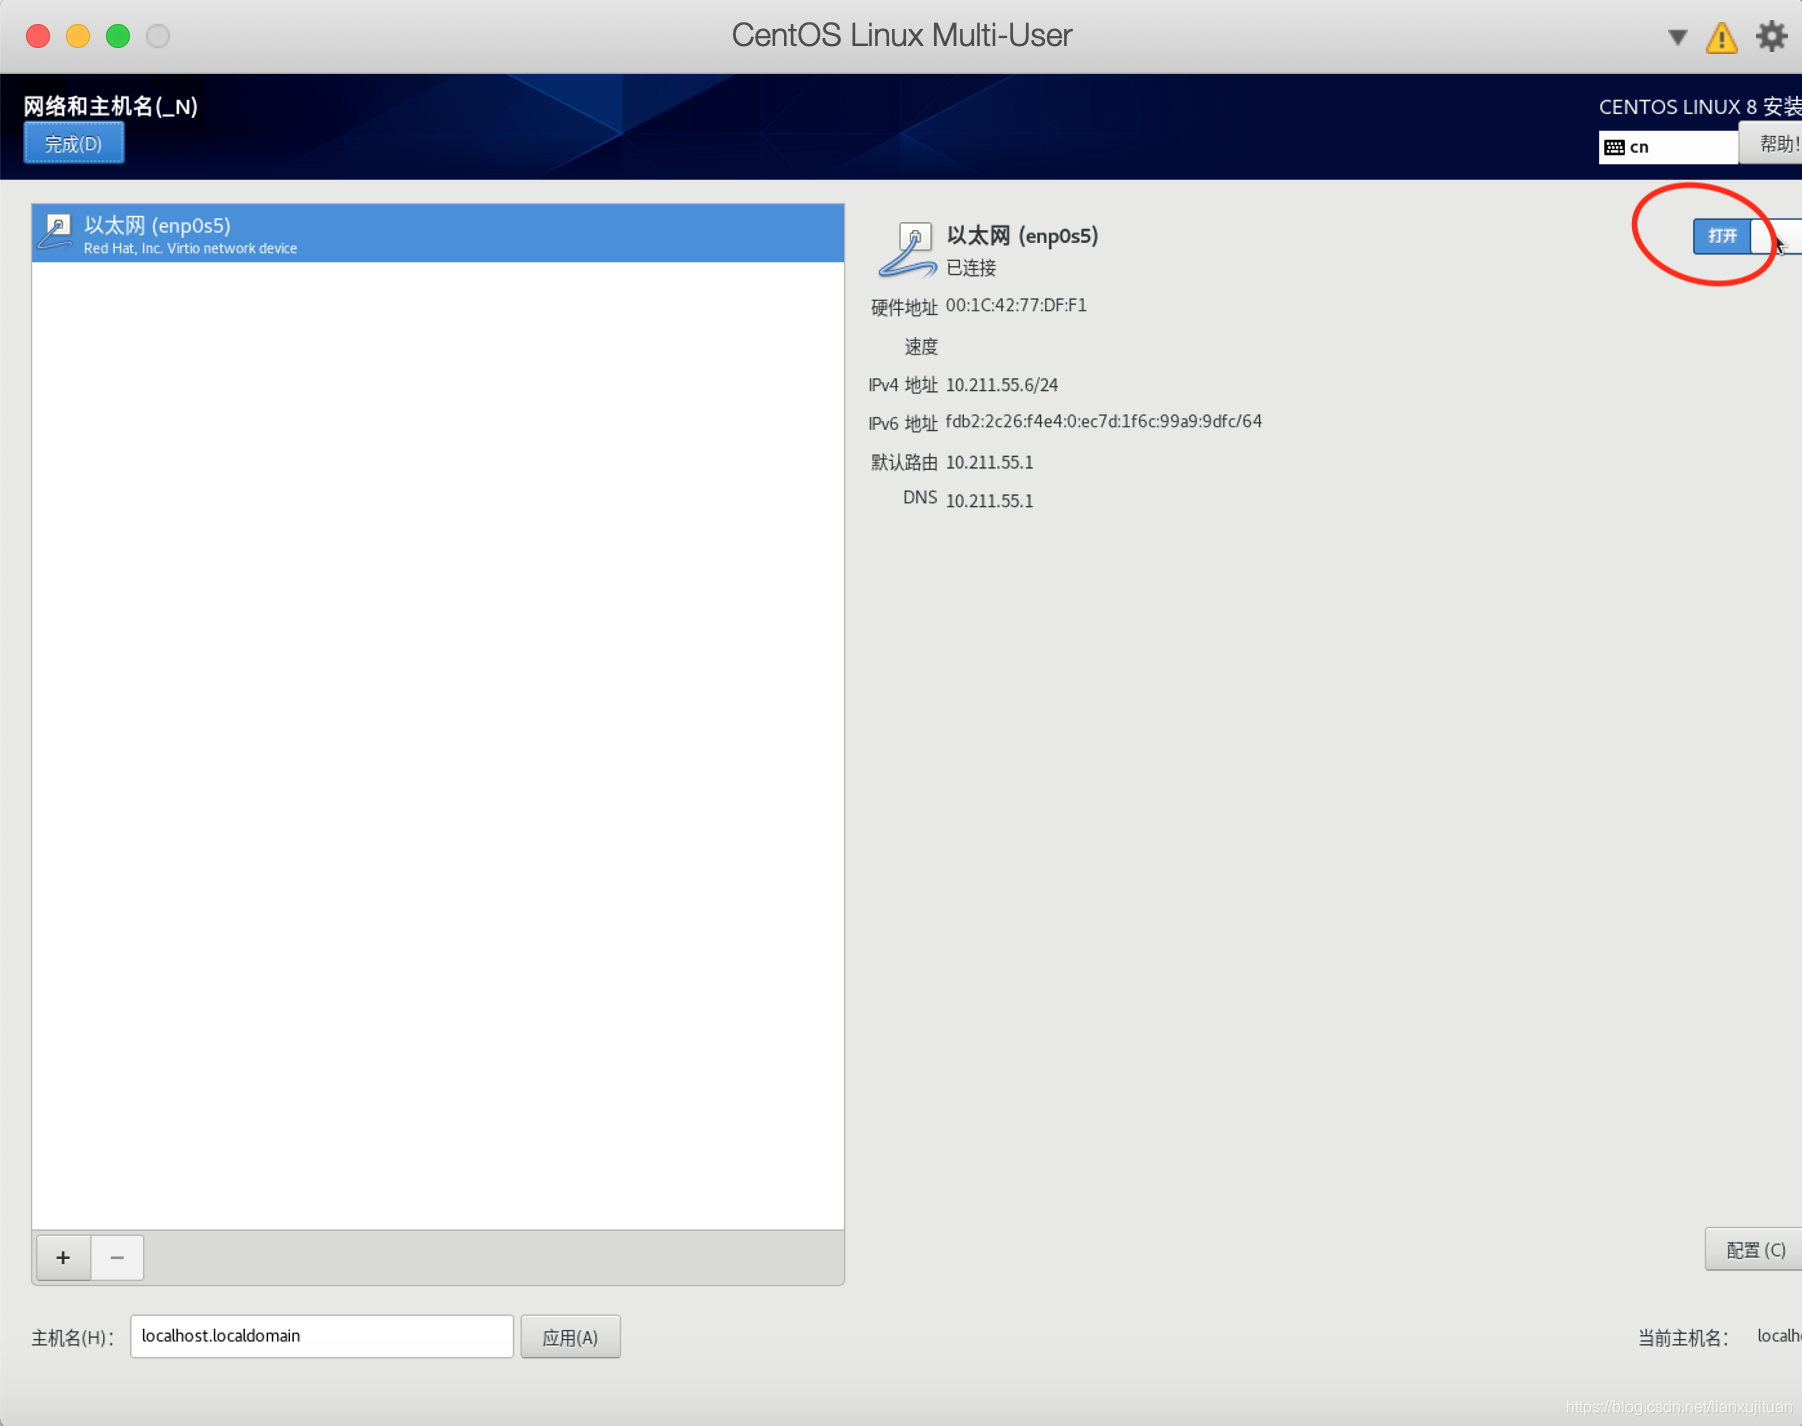This screenshot has height=1426, width=1802.
Task: Focus the 主机名 hostname input field
Action: (x=321, y=1336)
